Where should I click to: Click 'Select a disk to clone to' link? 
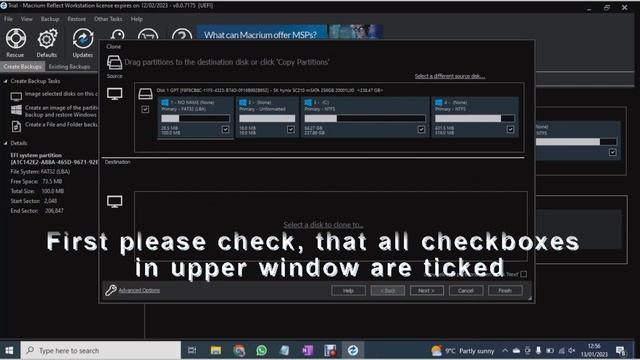323,224
